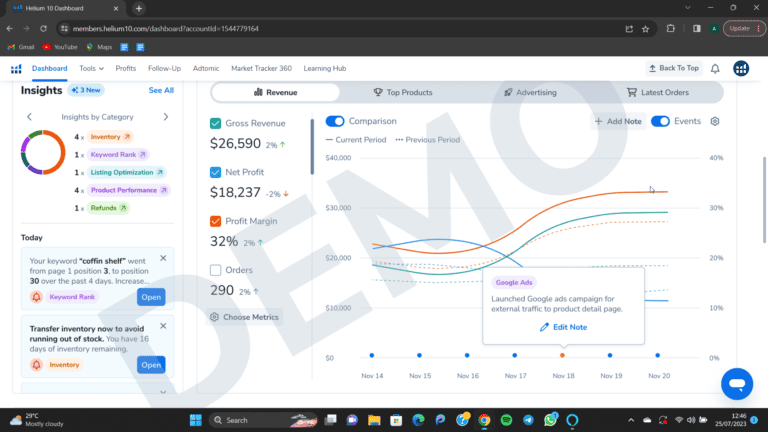
Task: Click Add Note button
Action: click(618, 121)
